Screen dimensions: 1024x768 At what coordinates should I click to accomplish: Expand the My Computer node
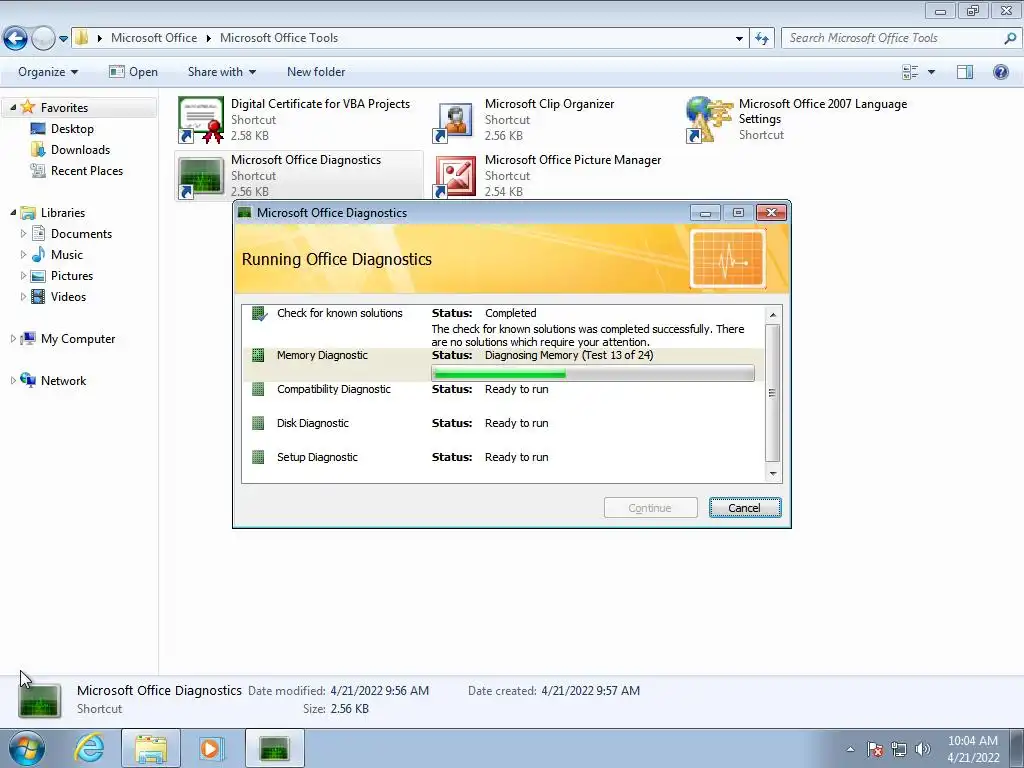(x=13, y=338)
